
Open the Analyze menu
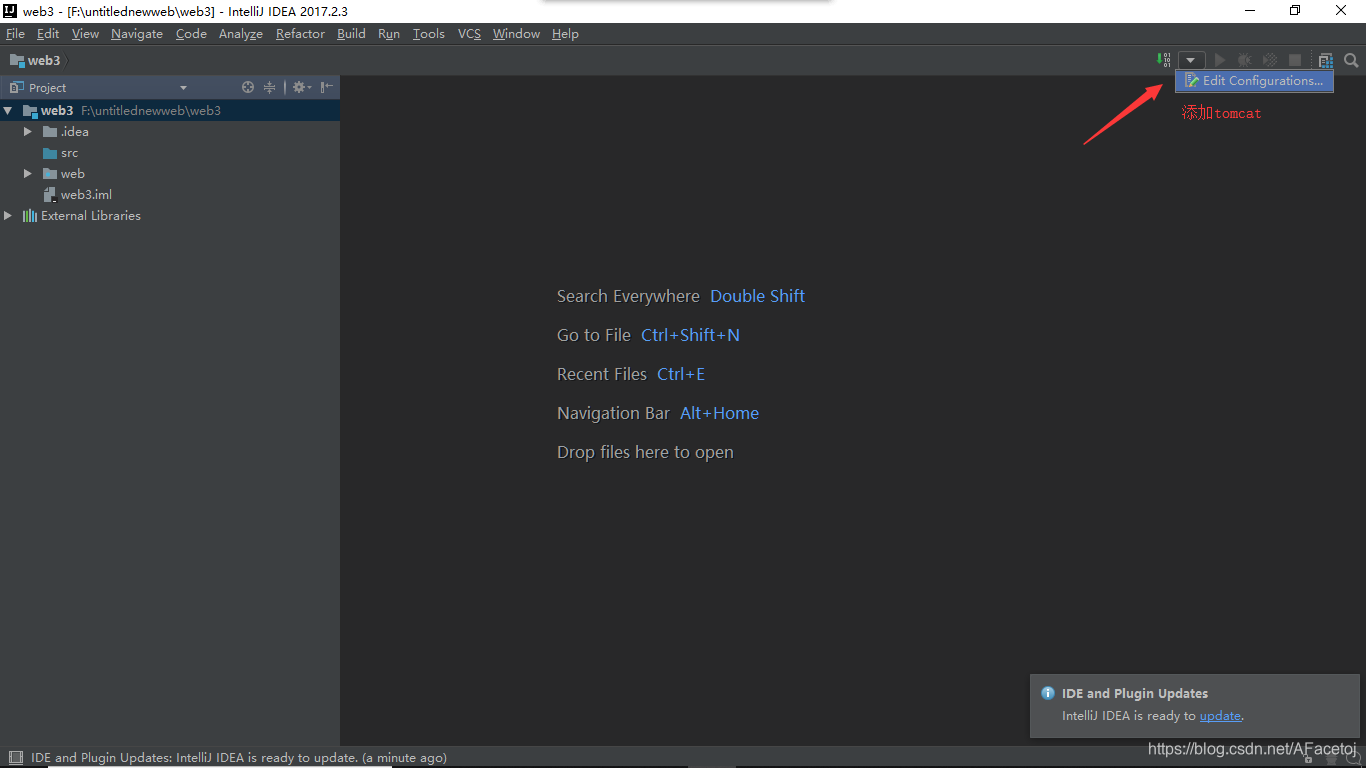point(241,34)
